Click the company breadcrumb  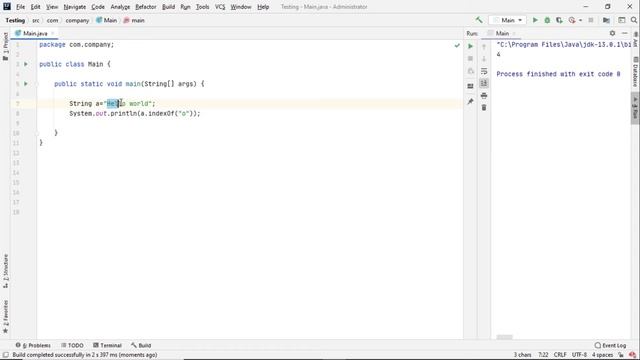77,20
